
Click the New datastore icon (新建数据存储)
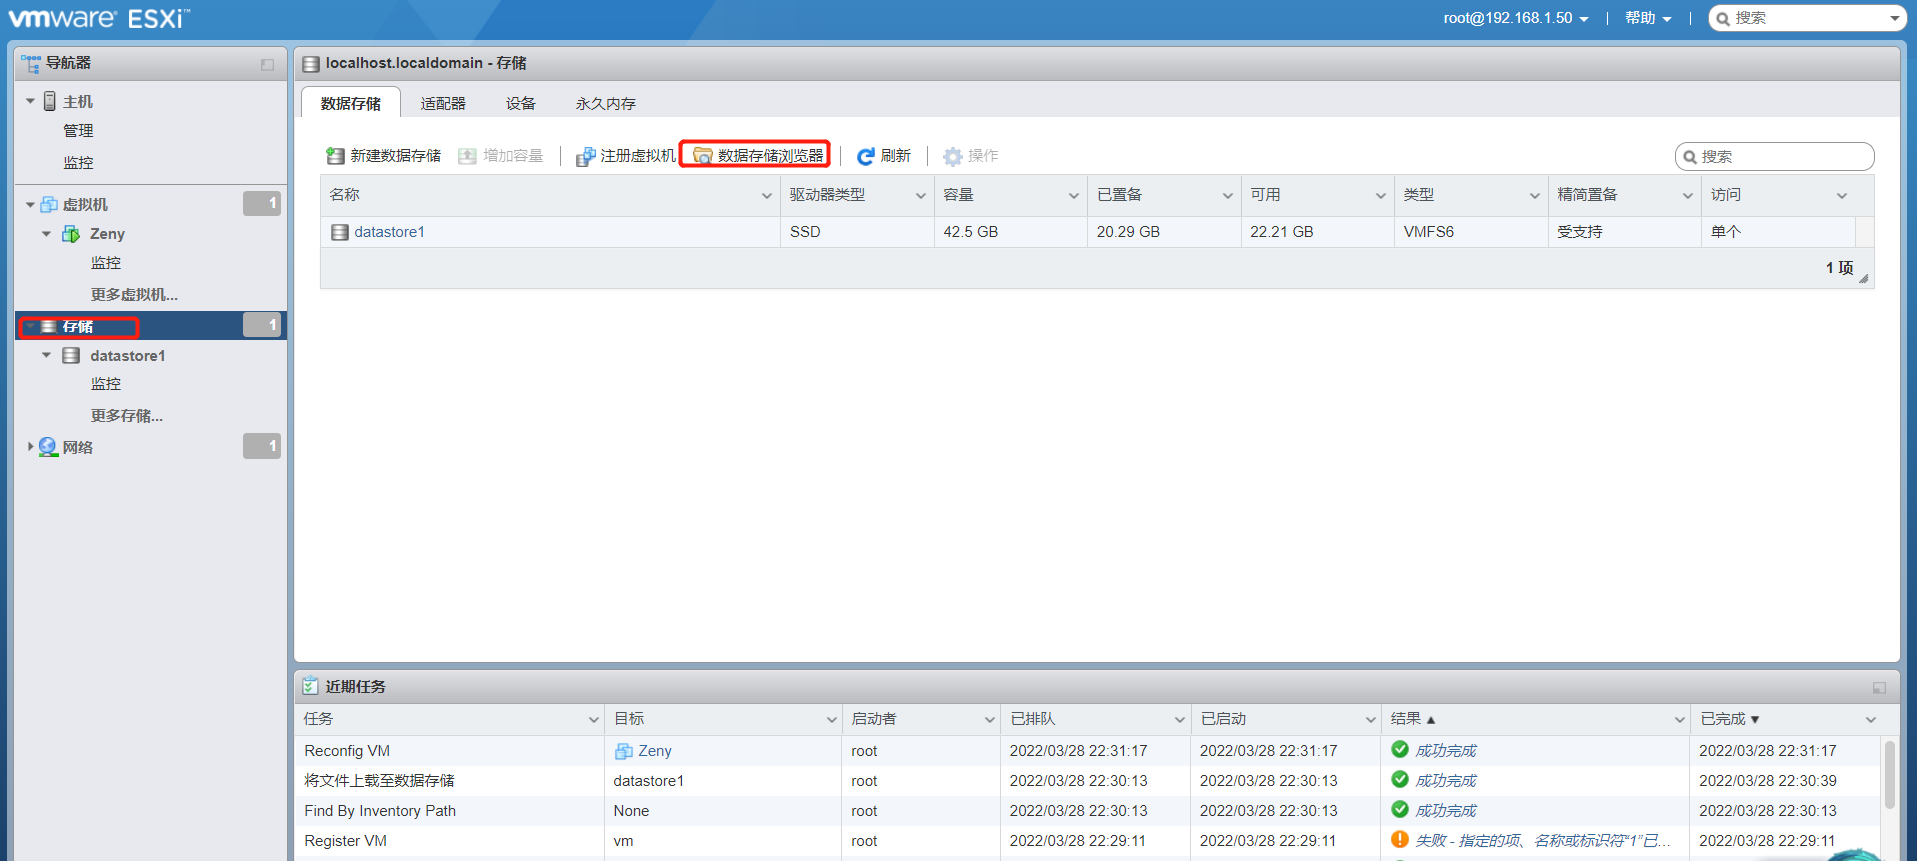tap(335, 156)
